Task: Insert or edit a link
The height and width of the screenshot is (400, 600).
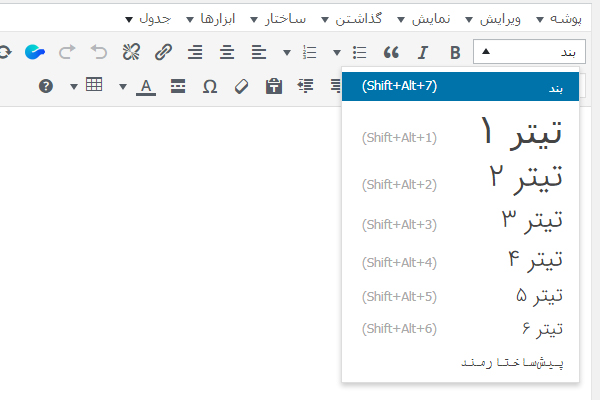Action: click(163, 52)
